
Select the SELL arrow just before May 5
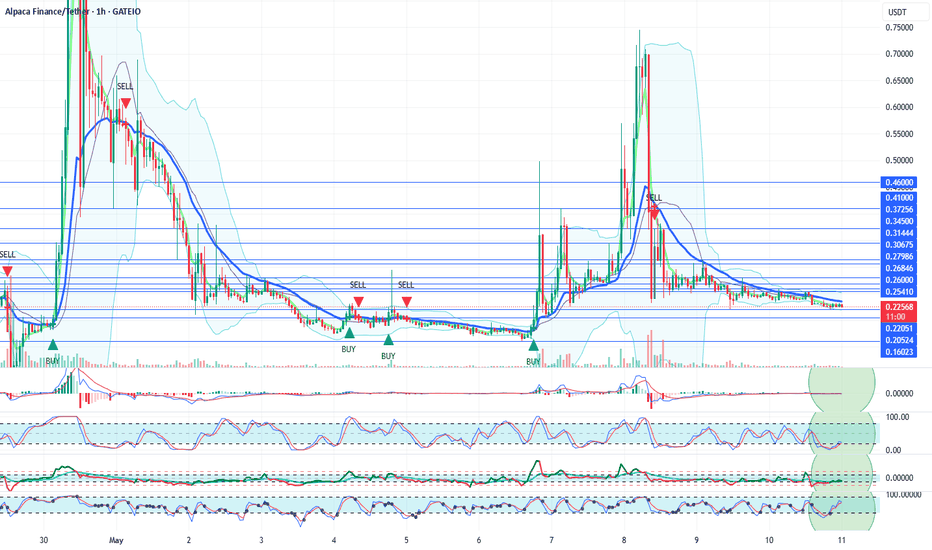coord(407,301)
